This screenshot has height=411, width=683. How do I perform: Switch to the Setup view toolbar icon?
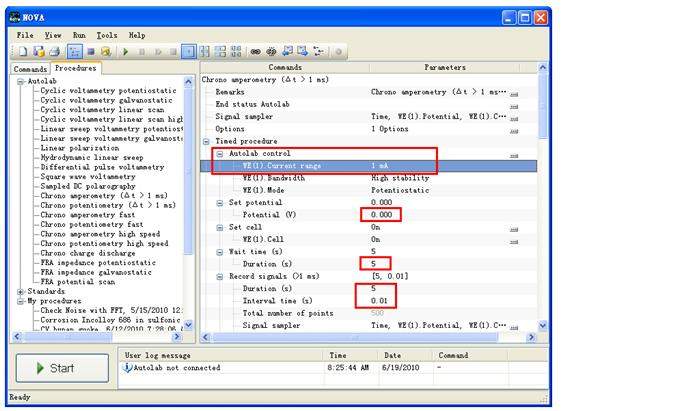point(75,52)
